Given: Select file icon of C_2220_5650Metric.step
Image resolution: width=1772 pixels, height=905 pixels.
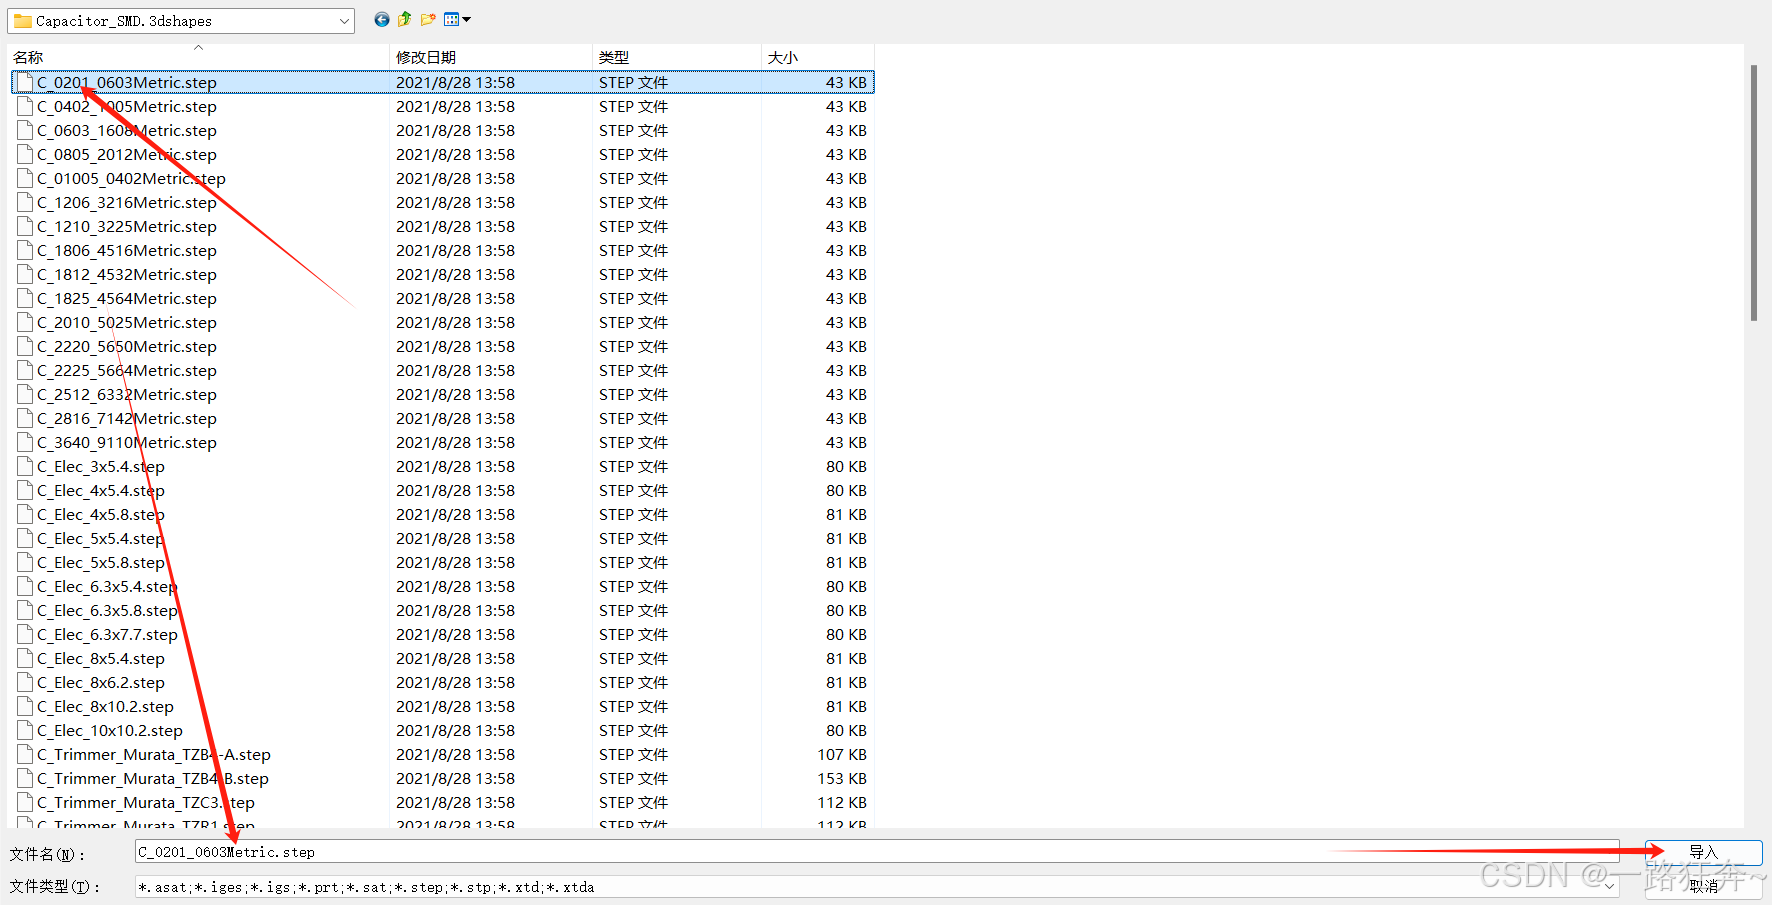Looking at the screenshot, I should tap(25, 346).
